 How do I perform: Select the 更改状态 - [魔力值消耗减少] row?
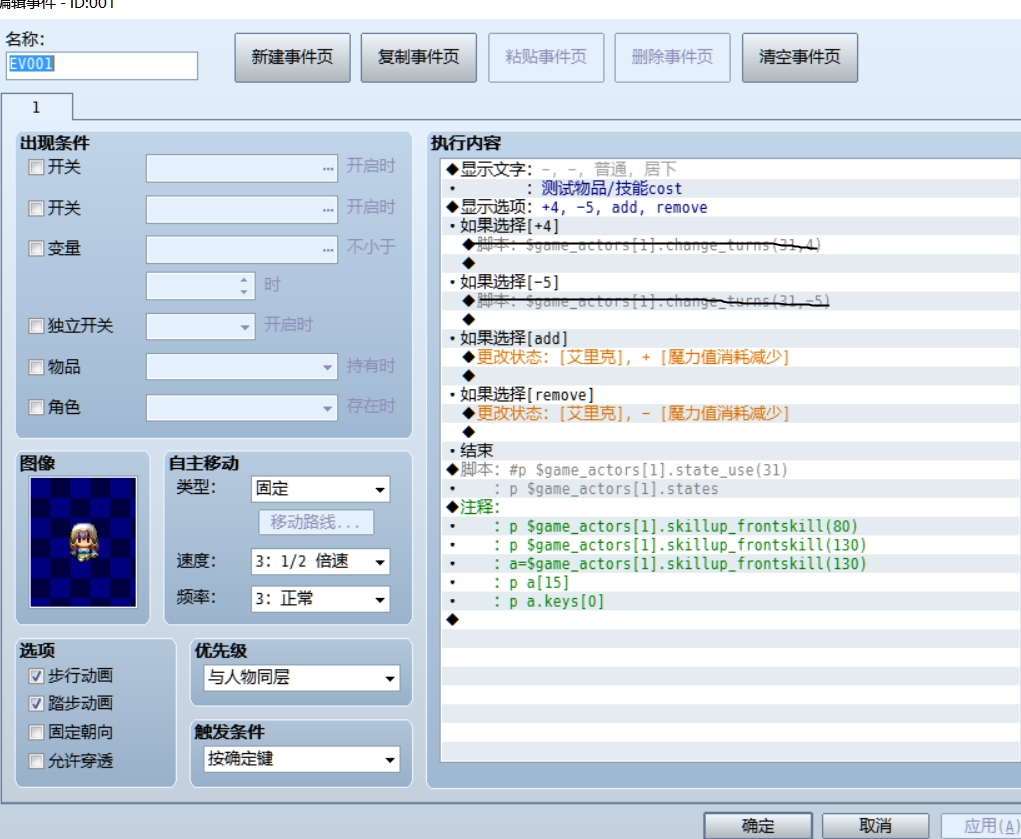pos(730,414)
